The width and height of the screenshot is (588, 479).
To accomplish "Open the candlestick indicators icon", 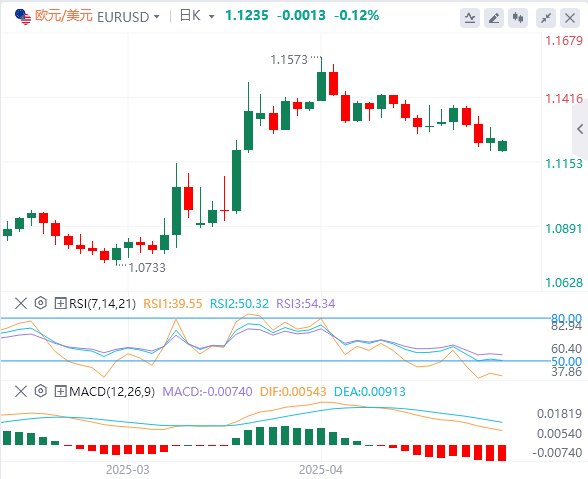I will (x=518, y=18).
